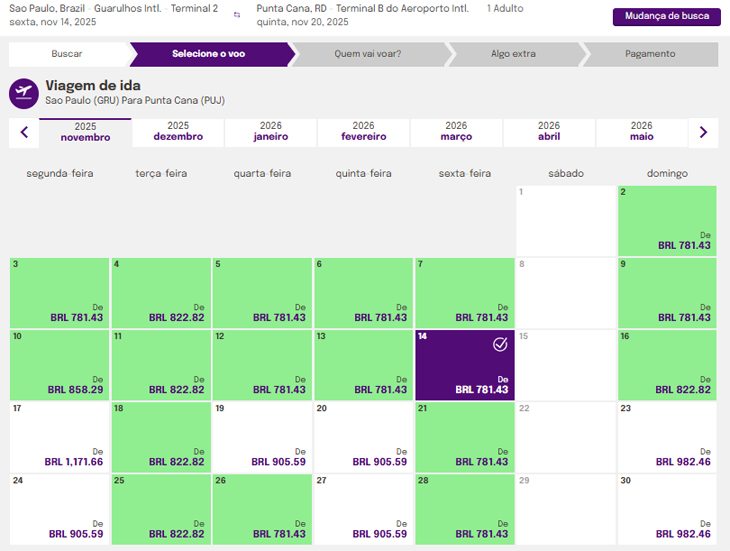Click the selected November 14 date cell
Screen dimensions: 730x551
tap(465, 365)
